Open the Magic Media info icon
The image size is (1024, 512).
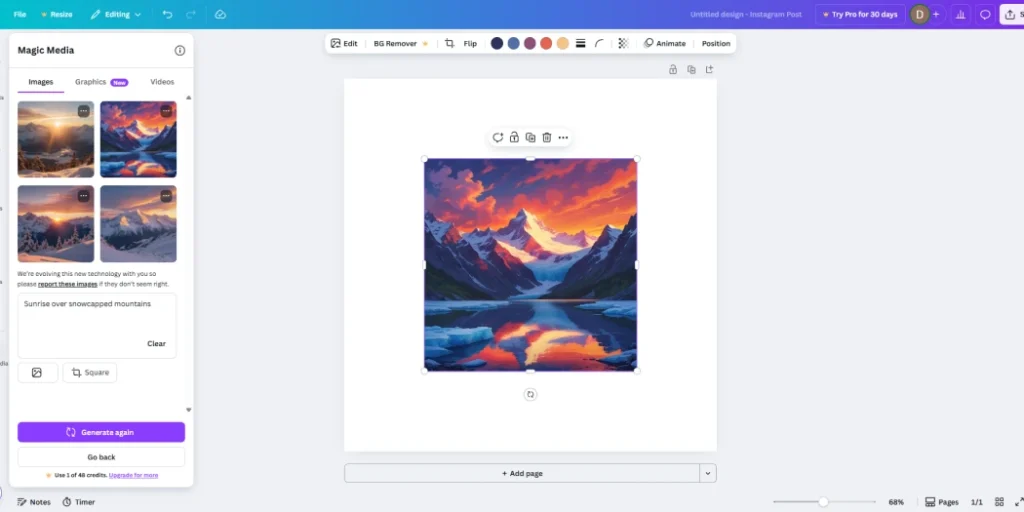point(180,51)
